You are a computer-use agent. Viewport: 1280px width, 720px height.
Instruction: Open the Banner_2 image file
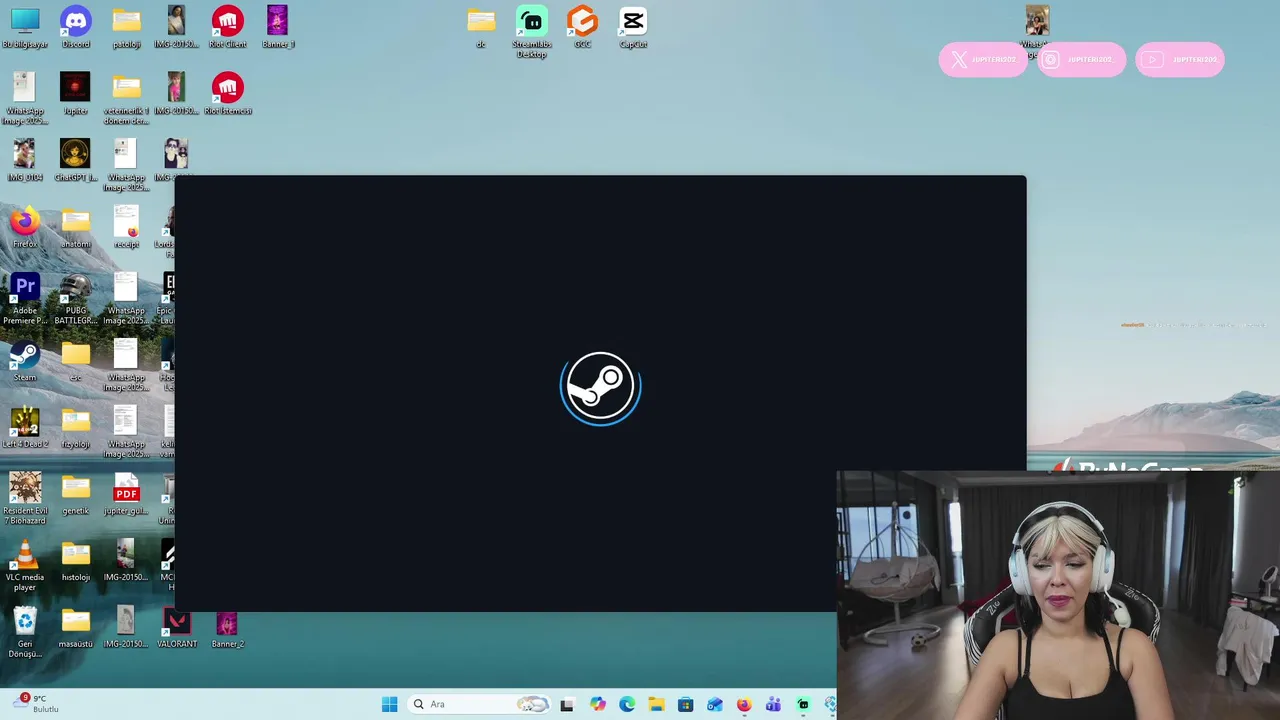[227, 628]
